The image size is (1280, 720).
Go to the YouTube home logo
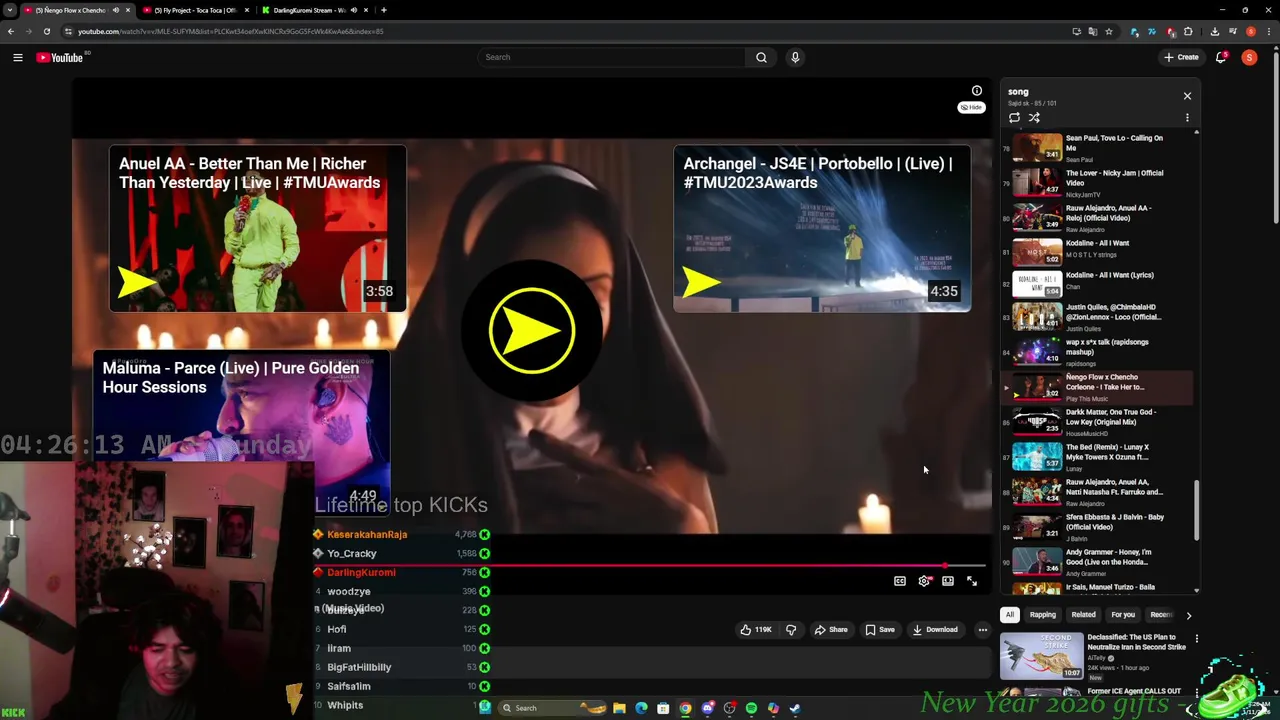(x=60, y=58)
